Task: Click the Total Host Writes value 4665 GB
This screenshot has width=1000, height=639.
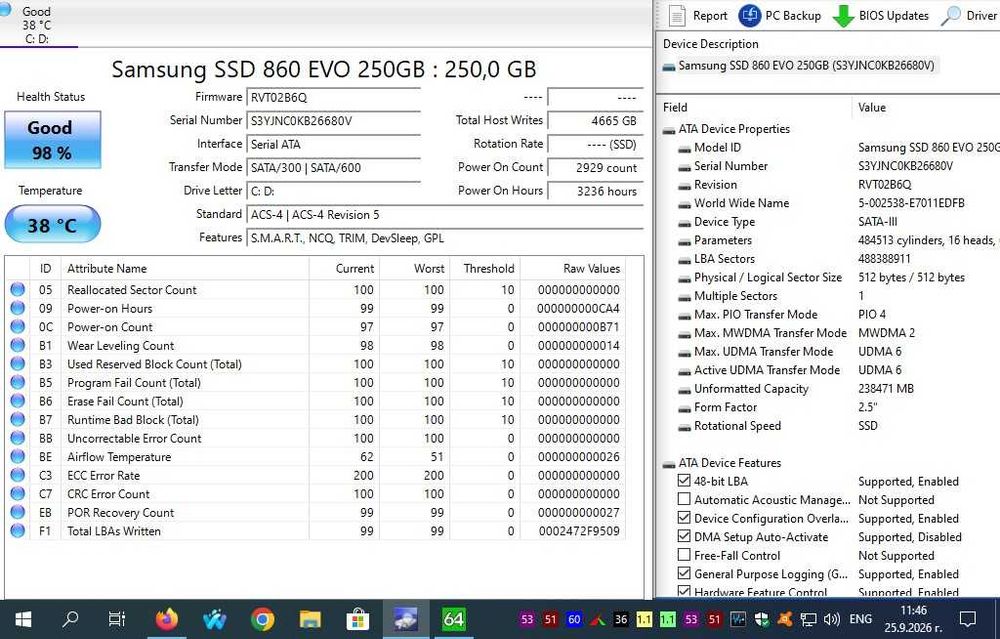Action: [x=595, y=121]
